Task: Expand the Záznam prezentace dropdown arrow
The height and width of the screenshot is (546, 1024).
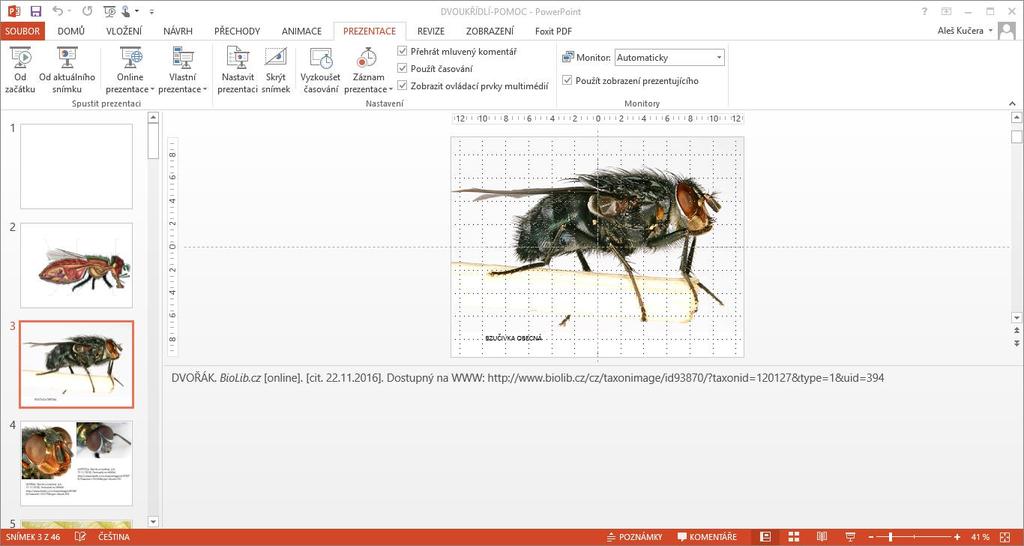Action: (x=391, y=90)
